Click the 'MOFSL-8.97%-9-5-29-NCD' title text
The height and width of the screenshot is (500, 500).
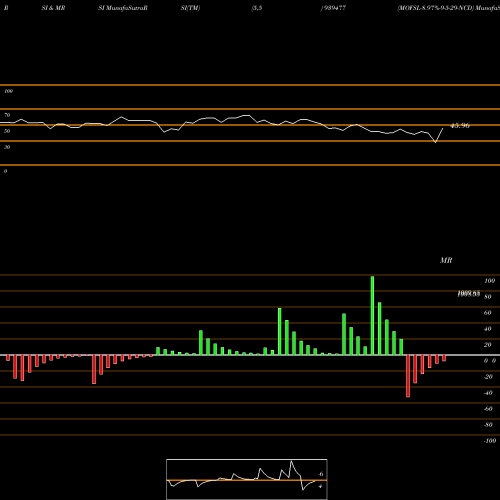point(435,8)
